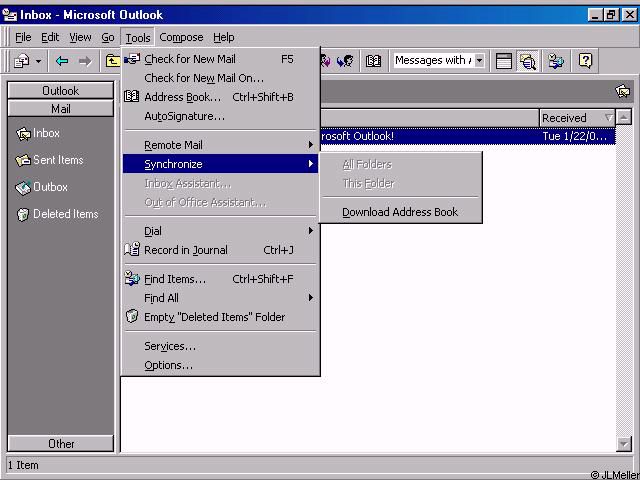Open the Compose menu
The height and width of the screenshot is (480, 640).
[181, 38]
